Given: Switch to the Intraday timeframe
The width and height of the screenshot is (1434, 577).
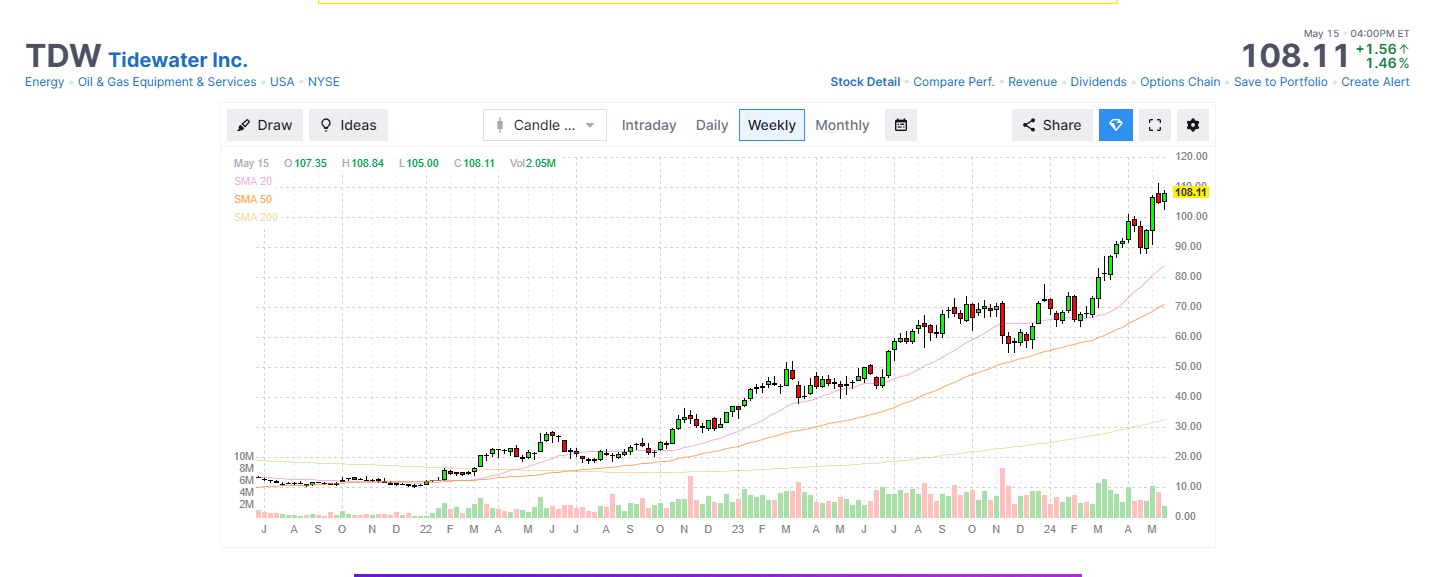Looking at the screenshot, I should pyautogui.click(x=649, y=125).
